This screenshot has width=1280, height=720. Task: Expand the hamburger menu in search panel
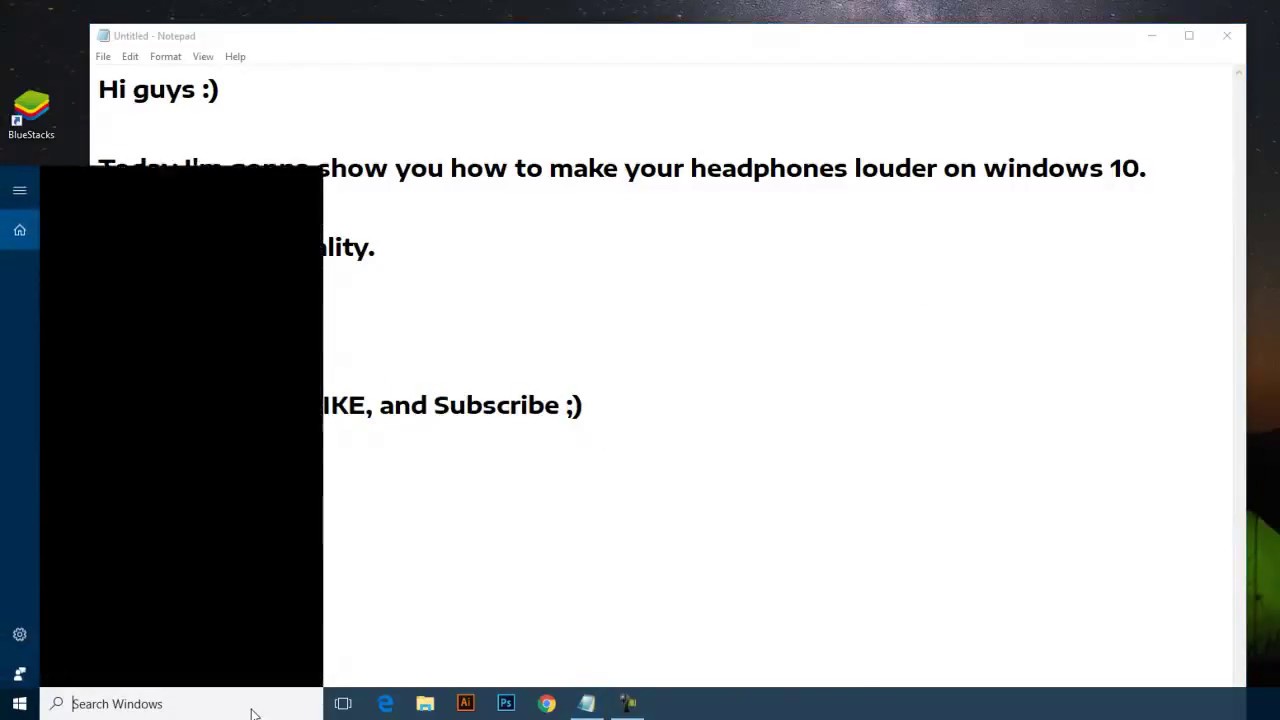point(19,190)
